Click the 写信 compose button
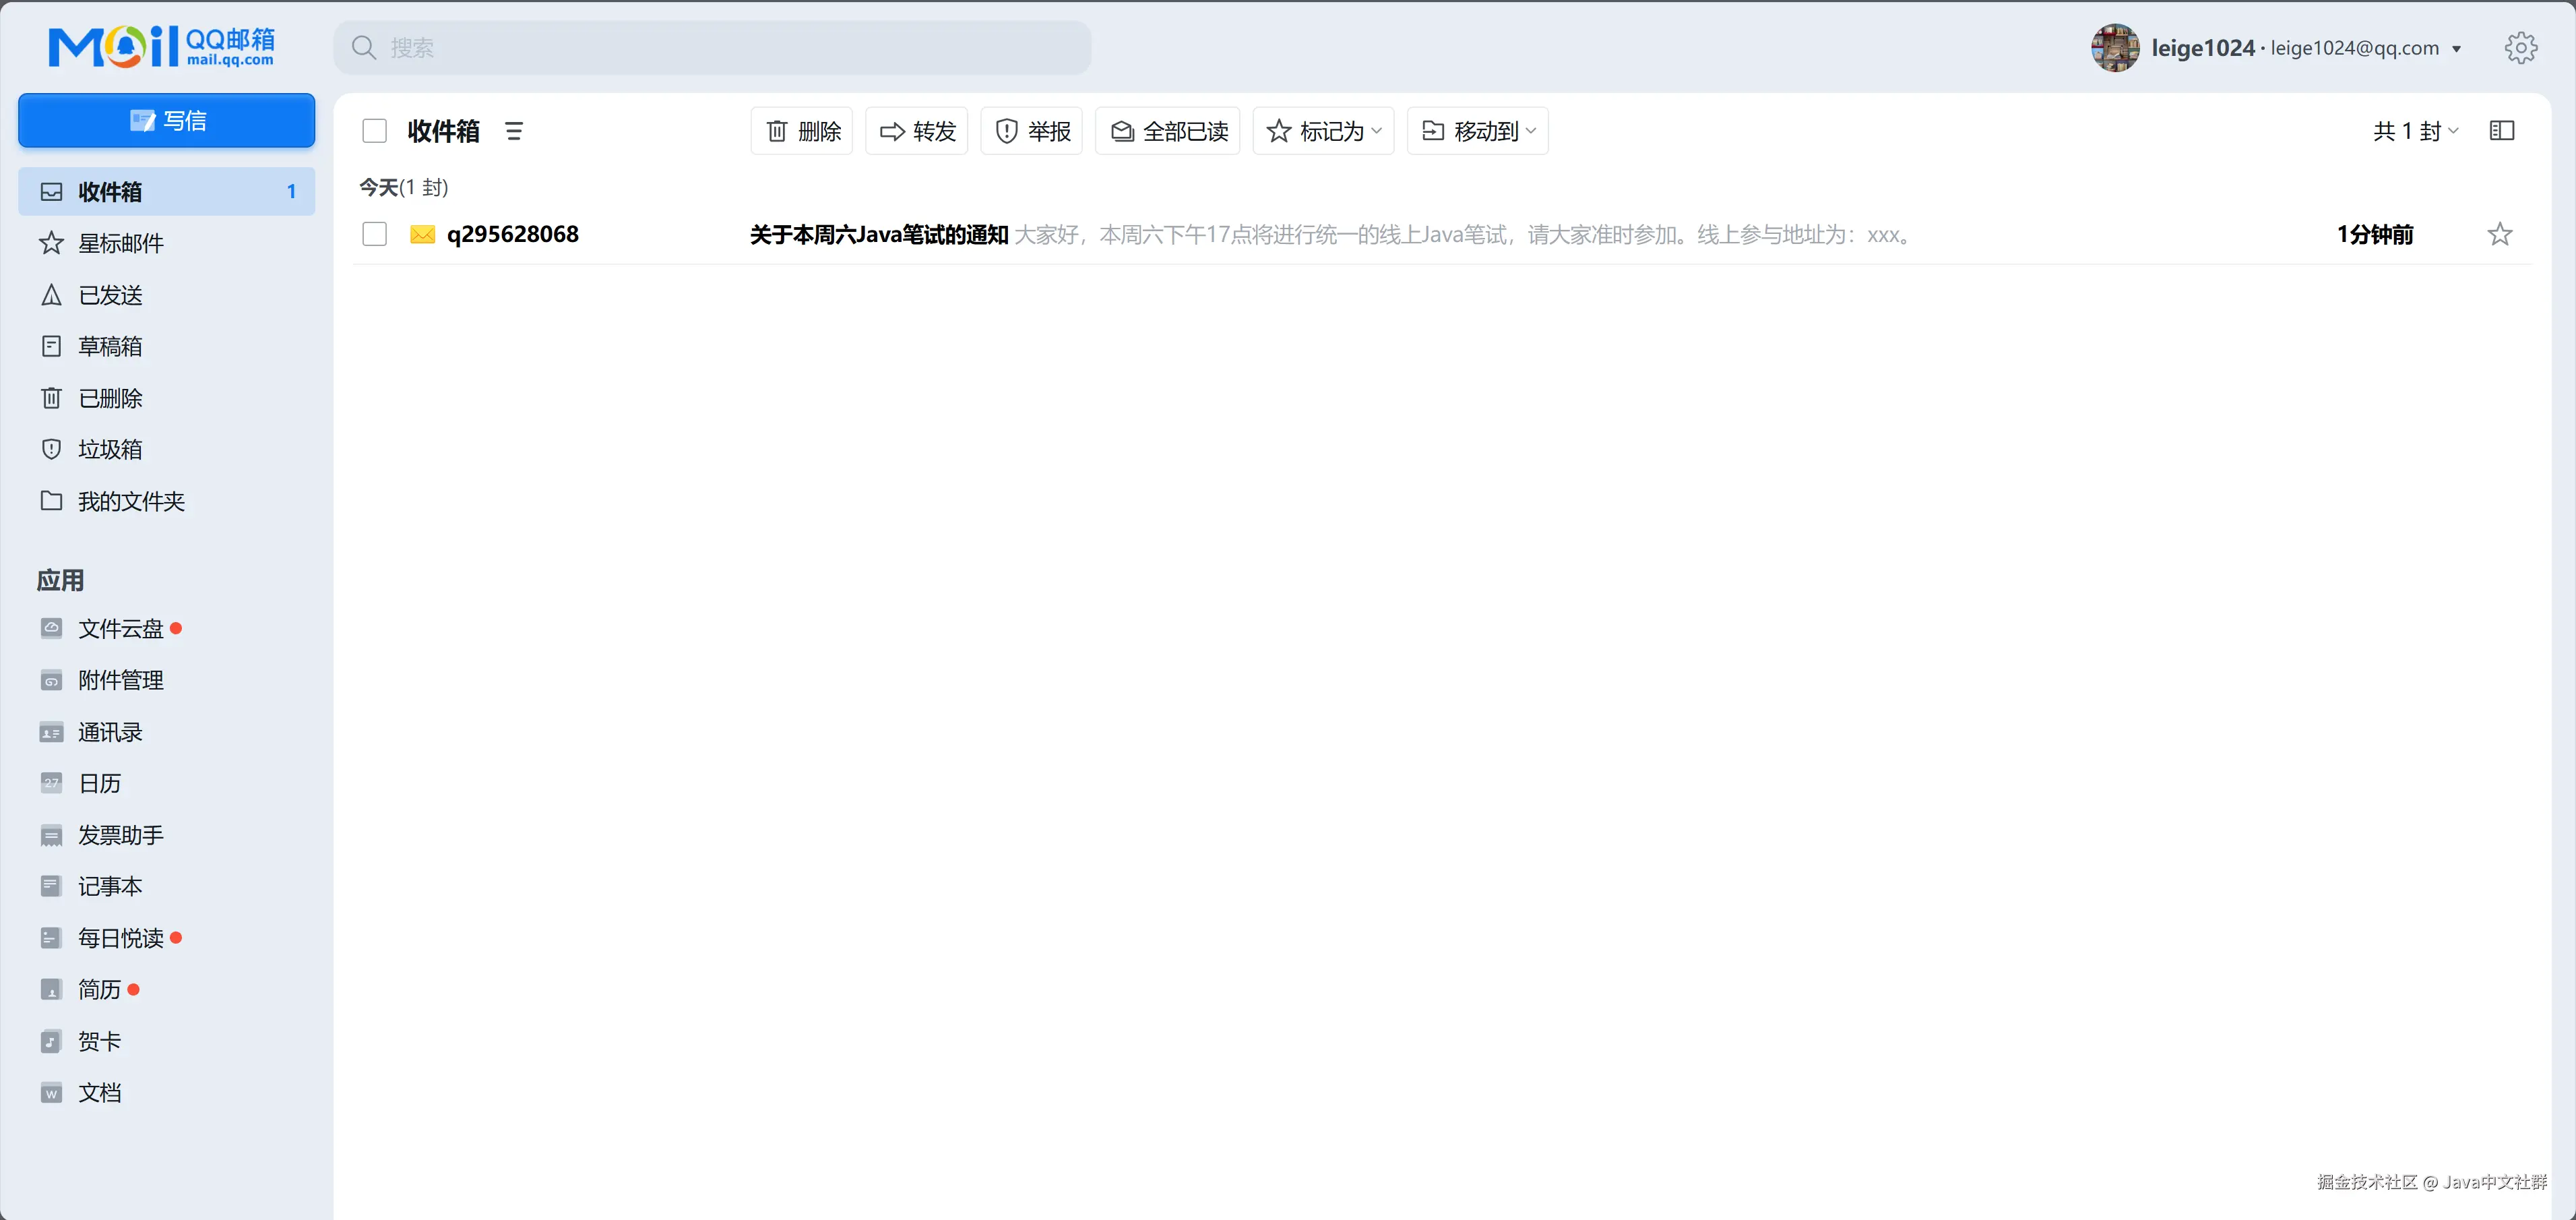 [167, 120]
